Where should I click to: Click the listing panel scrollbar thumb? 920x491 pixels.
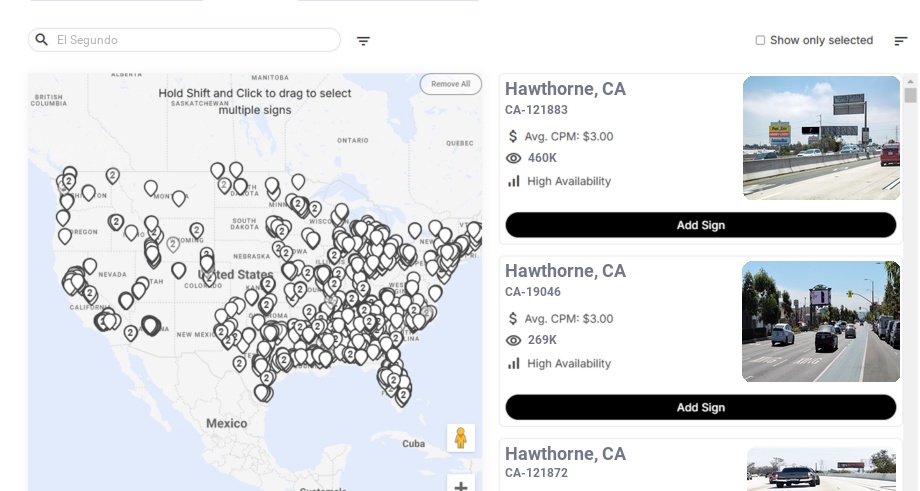point(910,95)
